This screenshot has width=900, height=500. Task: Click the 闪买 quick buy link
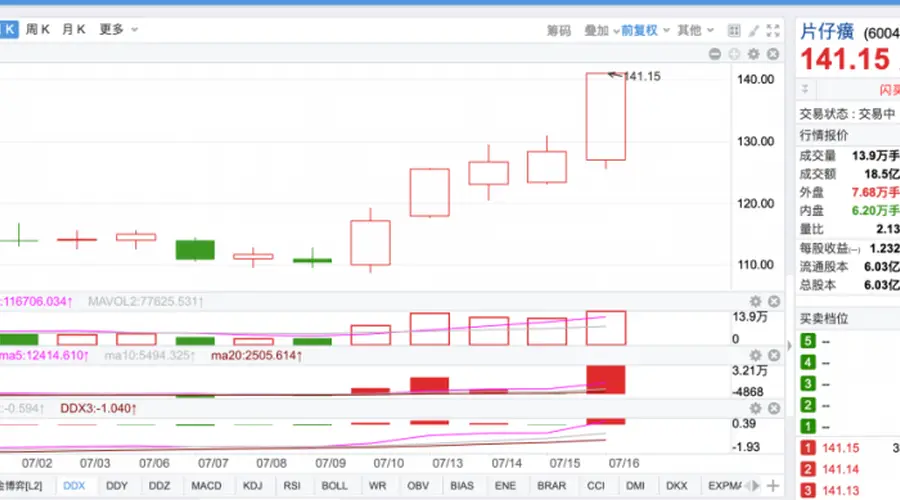890,90
